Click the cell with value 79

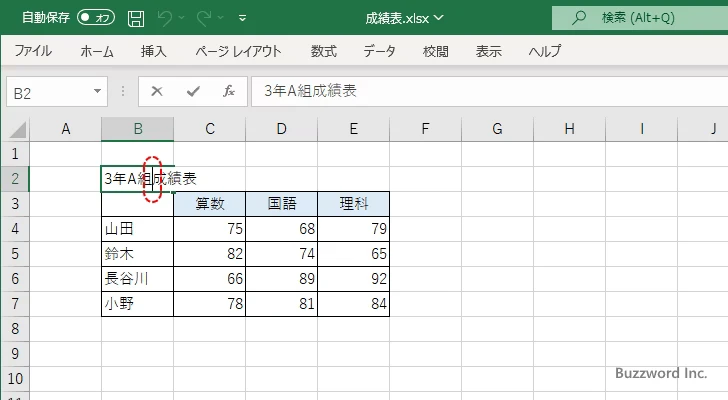coord(354,229)
